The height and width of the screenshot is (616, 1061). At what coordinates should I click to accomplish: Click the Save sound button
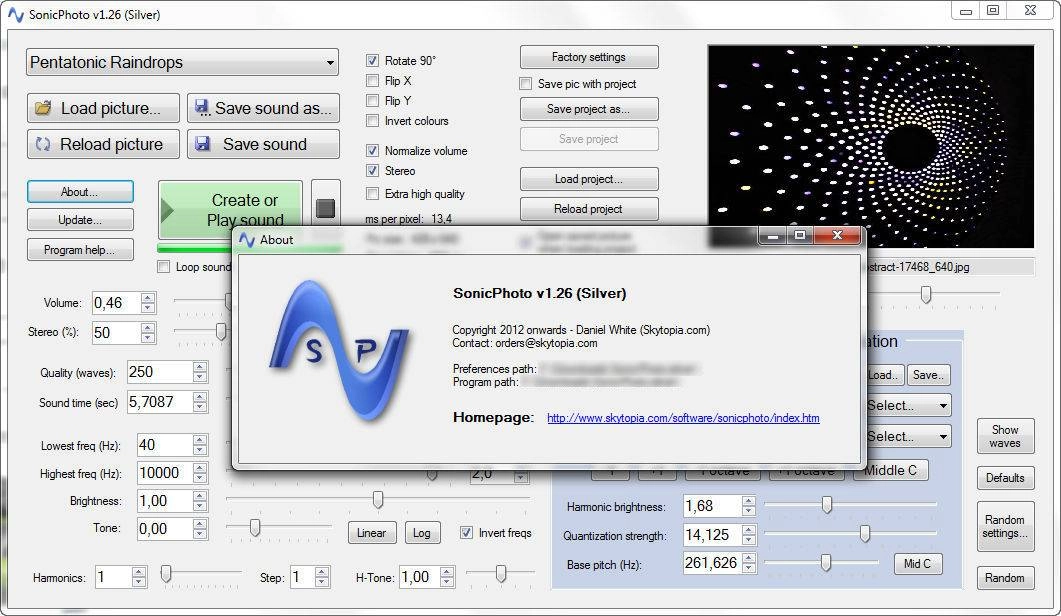click(x=263, y=144)
